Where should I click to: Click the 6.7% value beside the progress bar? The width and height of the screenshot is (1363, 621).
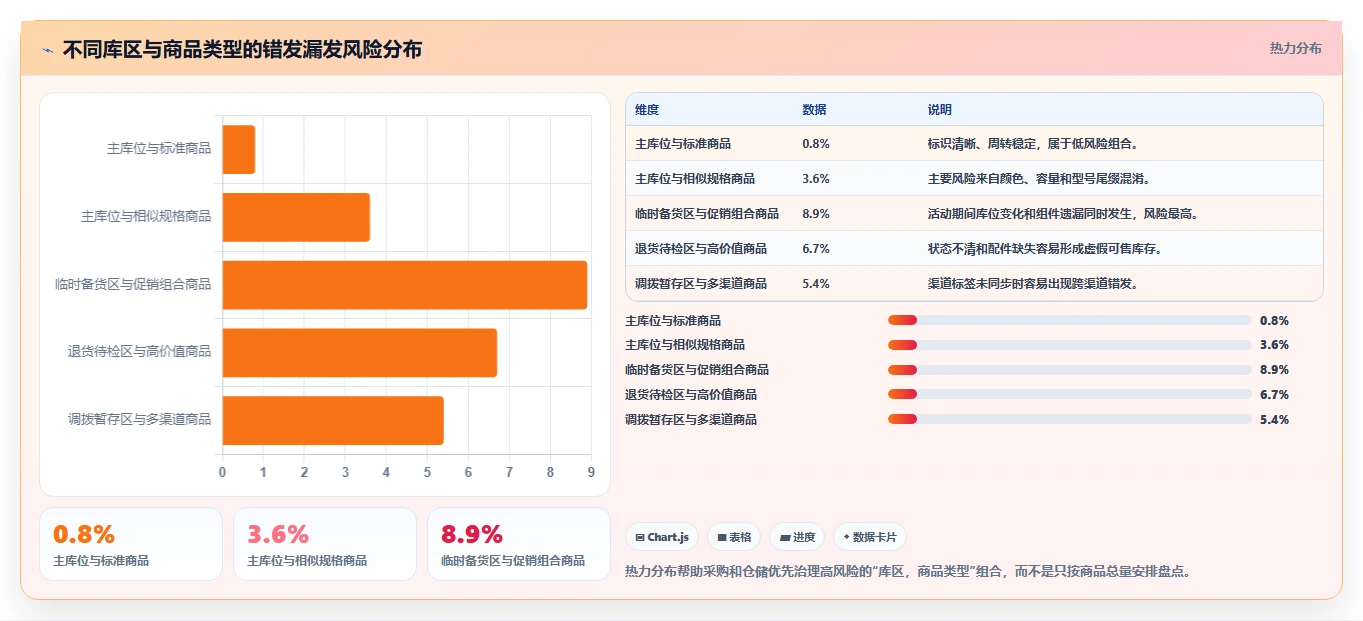click(1274, 395)
